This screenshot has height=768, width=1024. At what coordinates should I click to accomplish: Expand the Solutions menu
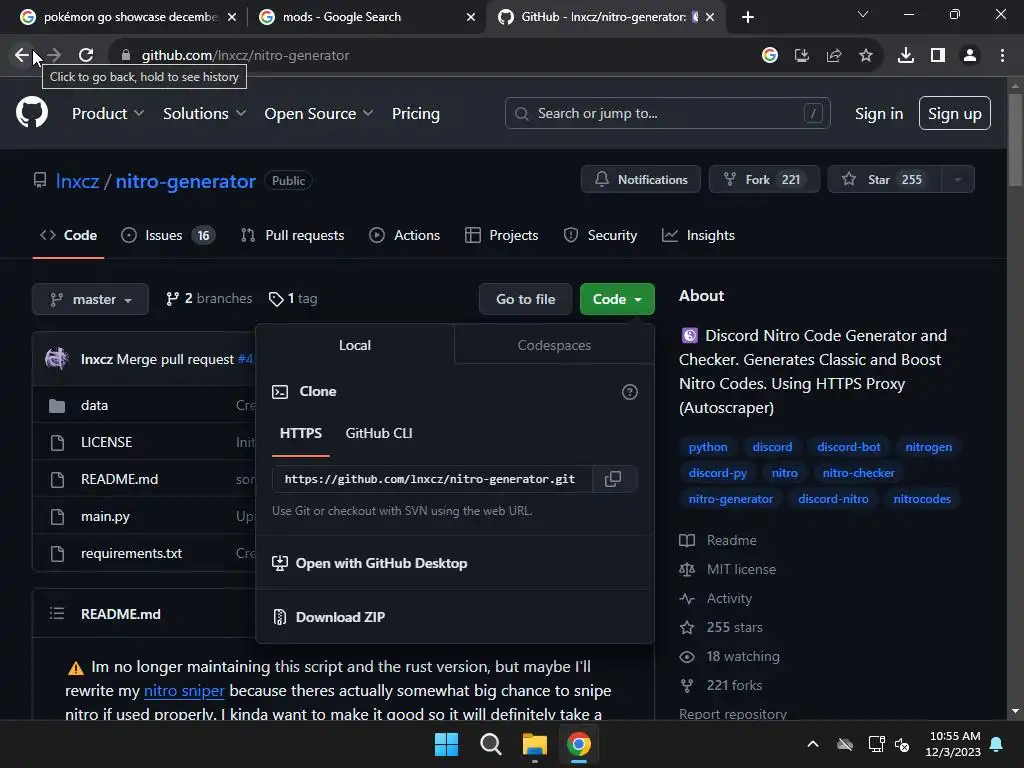(x=204, y=114)
